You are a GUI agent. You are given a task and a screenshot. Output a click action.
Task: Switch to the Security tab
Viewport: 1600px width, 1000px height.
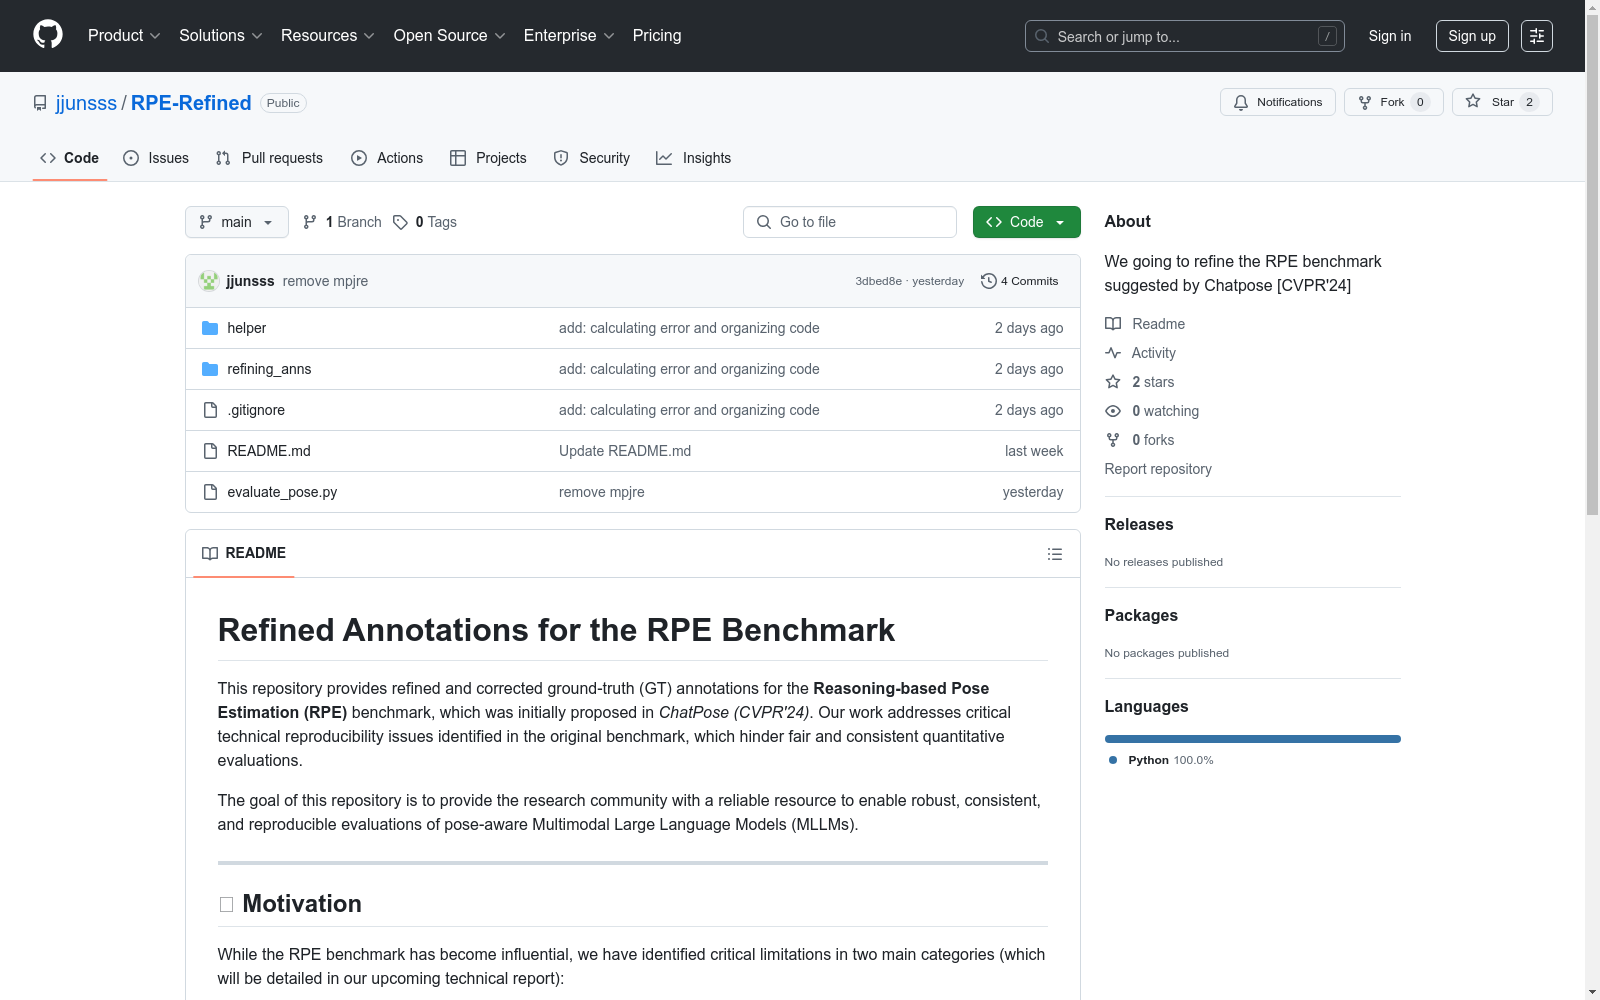[x=592, y=158]
